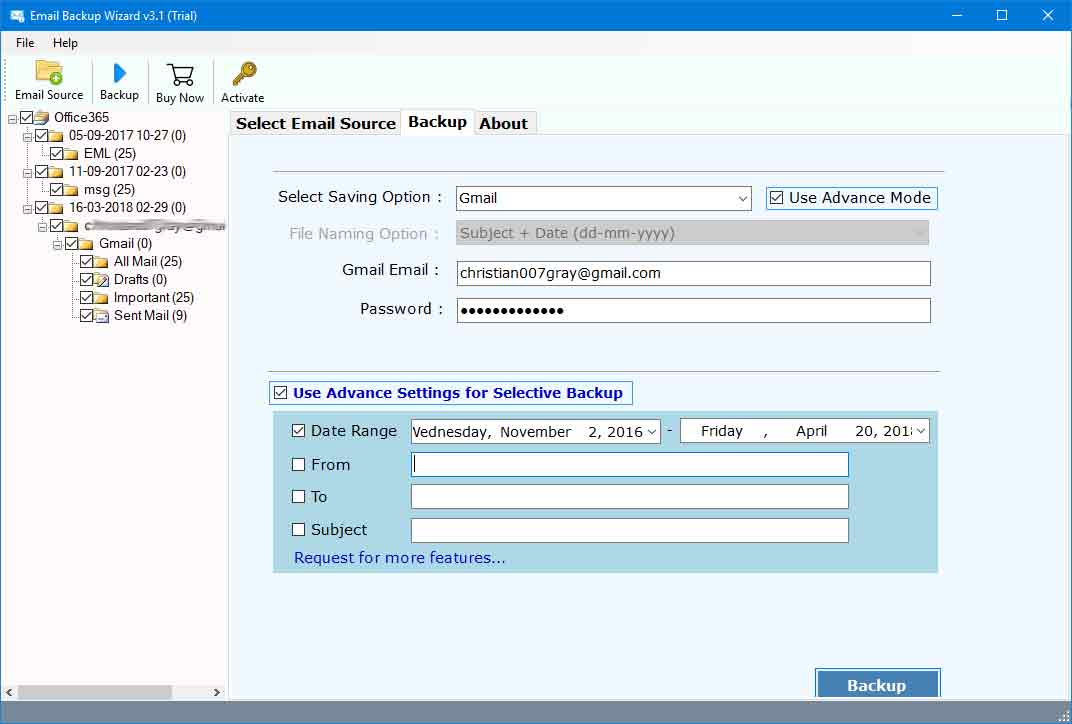This screenshot has width=1072, height=724.
Task: Switch to Select Email Source tab
Action: (316, 124)
